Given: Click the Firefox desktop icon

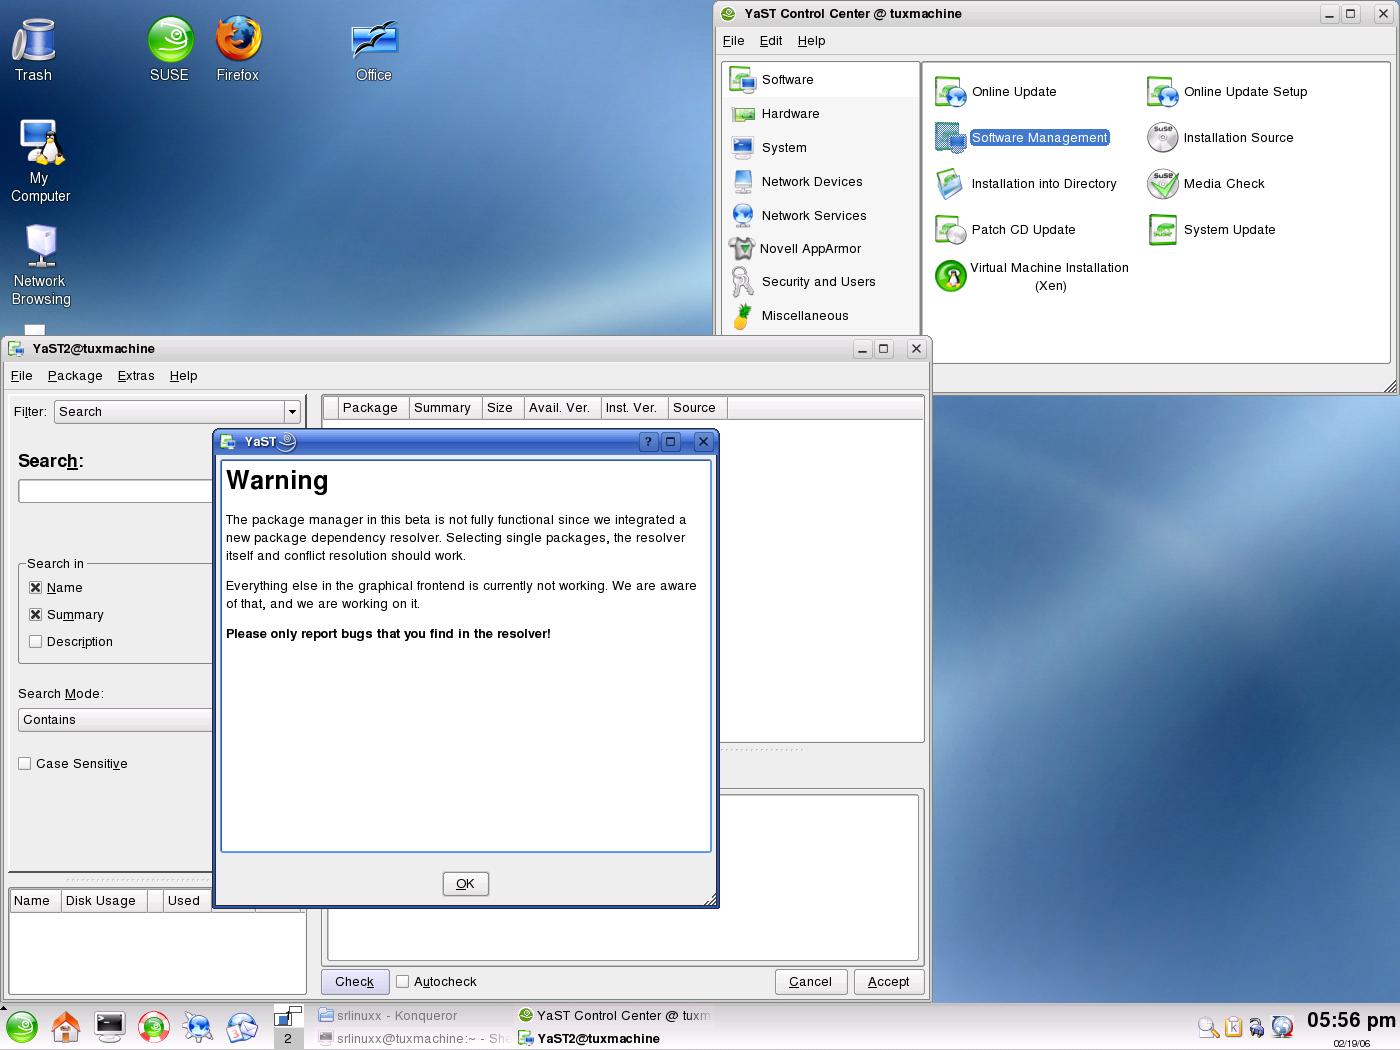Looking at the screenshot, I should tap(238, 50).
